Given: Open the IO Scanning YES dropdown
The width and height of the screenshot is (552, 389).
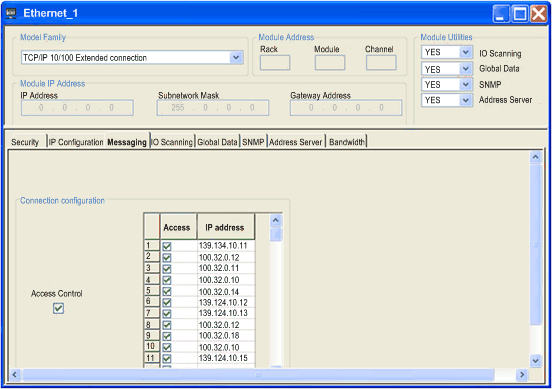Looking at the screenshot, I should (x=465, y=52).
